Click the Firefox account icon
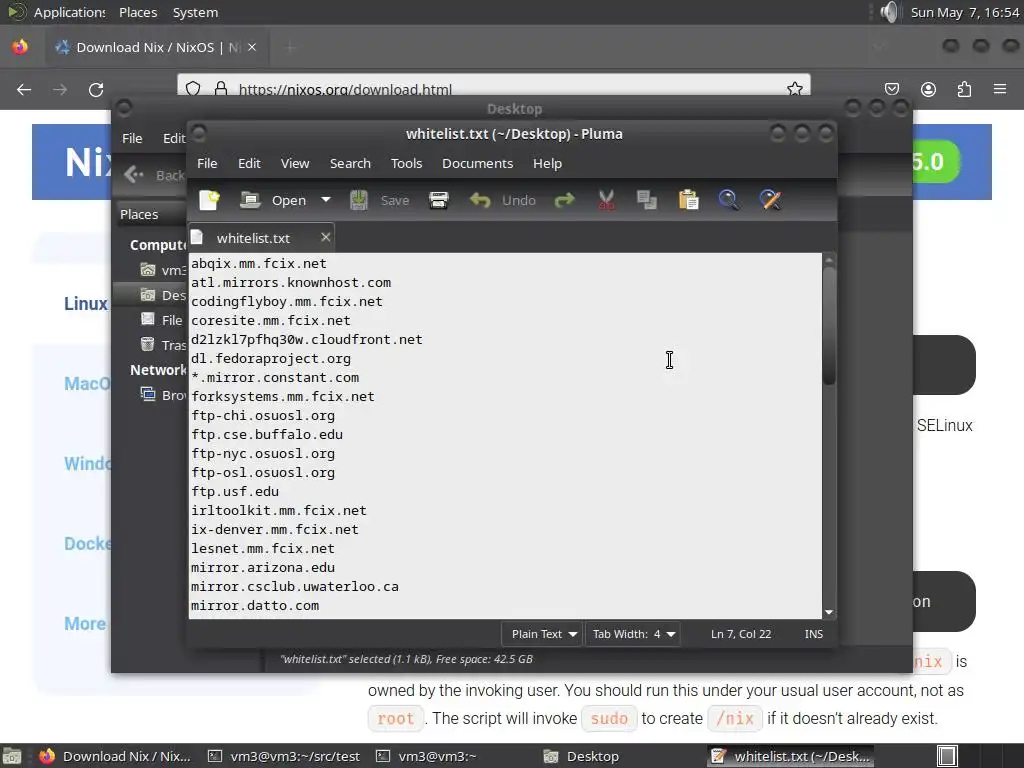The height and width of the screenshot is (768, 1024). click(x=928, y=89)
